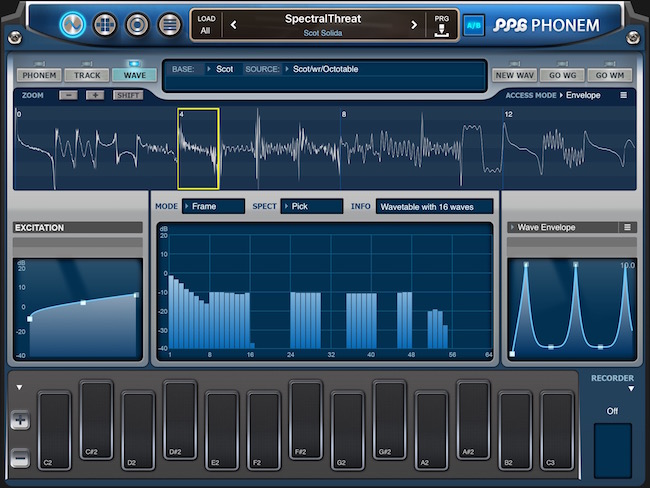The image size is (650, 488).
Task: Open the SPECT Pick dropdown
Action: point(312,207)
